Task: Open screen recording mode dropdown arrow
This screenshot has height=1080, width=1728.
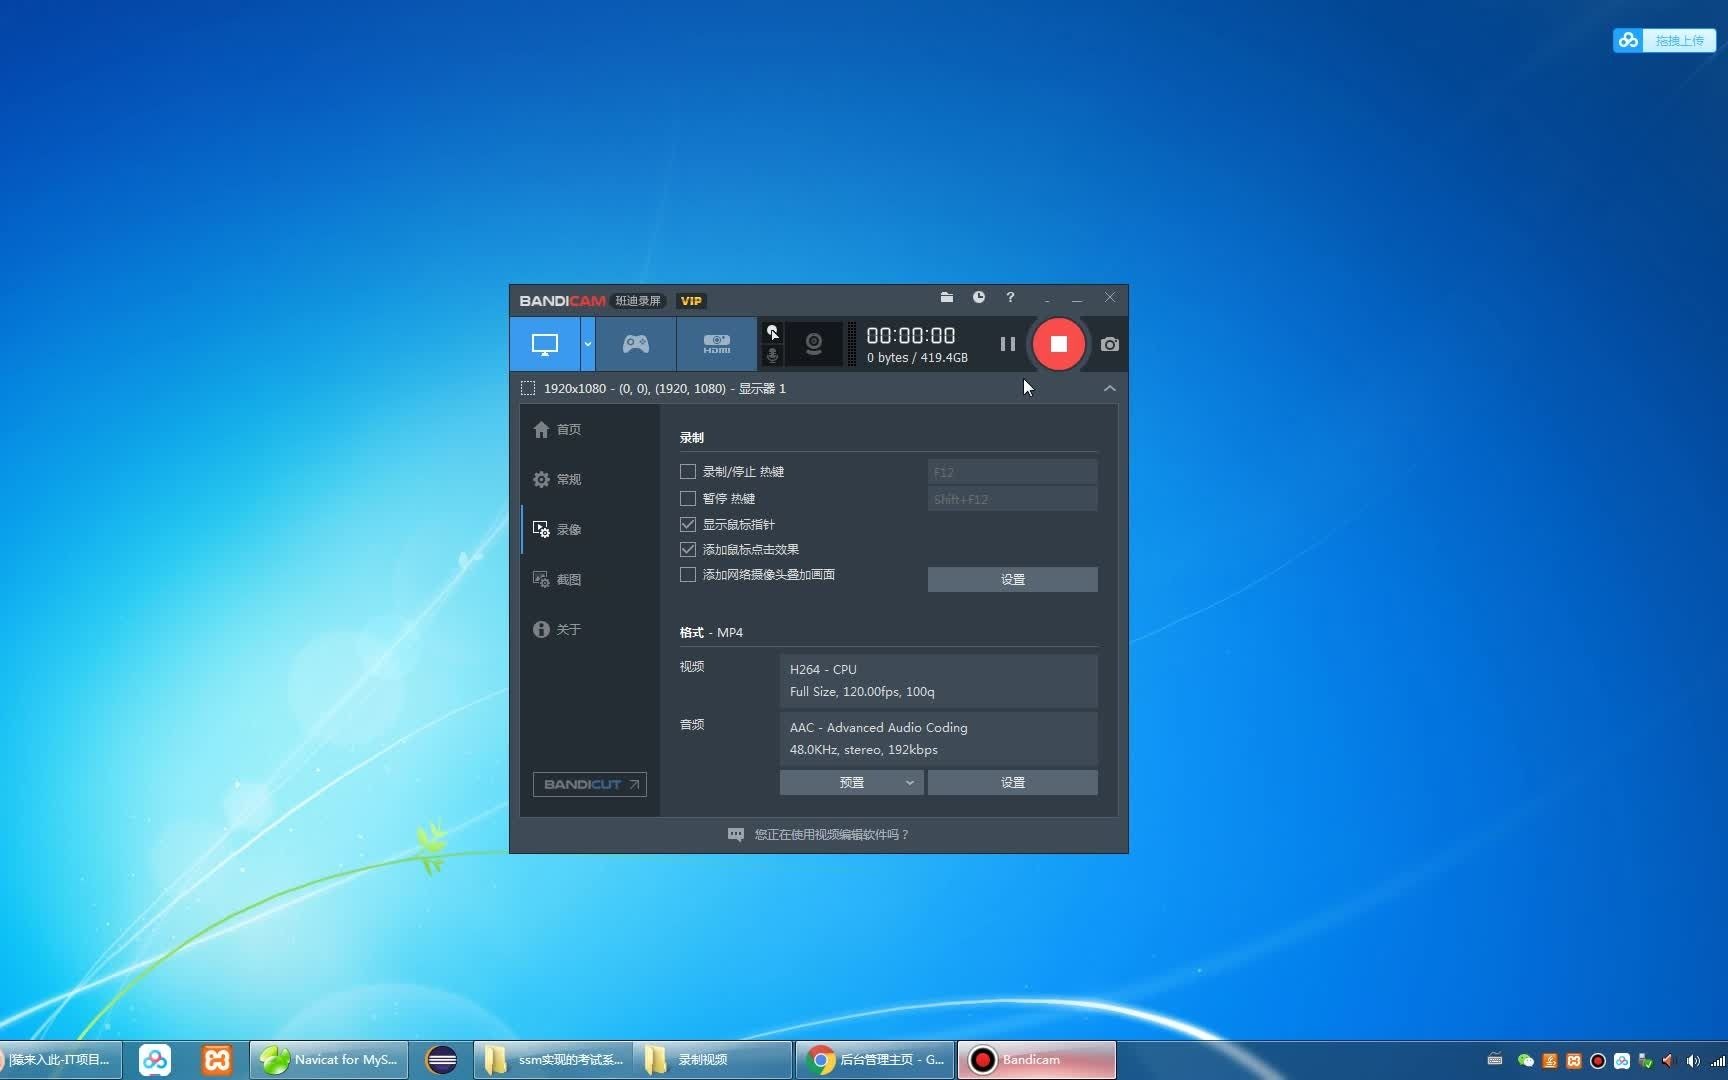Action: (x=588, y=344)
